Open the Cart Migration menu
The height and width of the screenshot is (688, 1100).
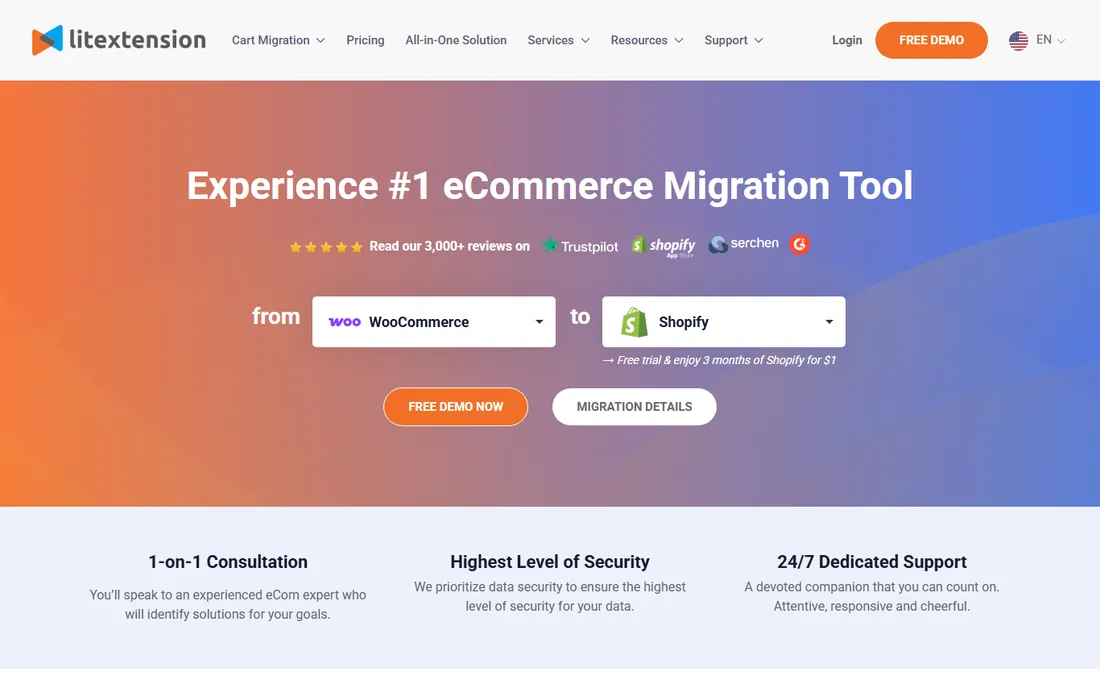[x=279, y=40]
